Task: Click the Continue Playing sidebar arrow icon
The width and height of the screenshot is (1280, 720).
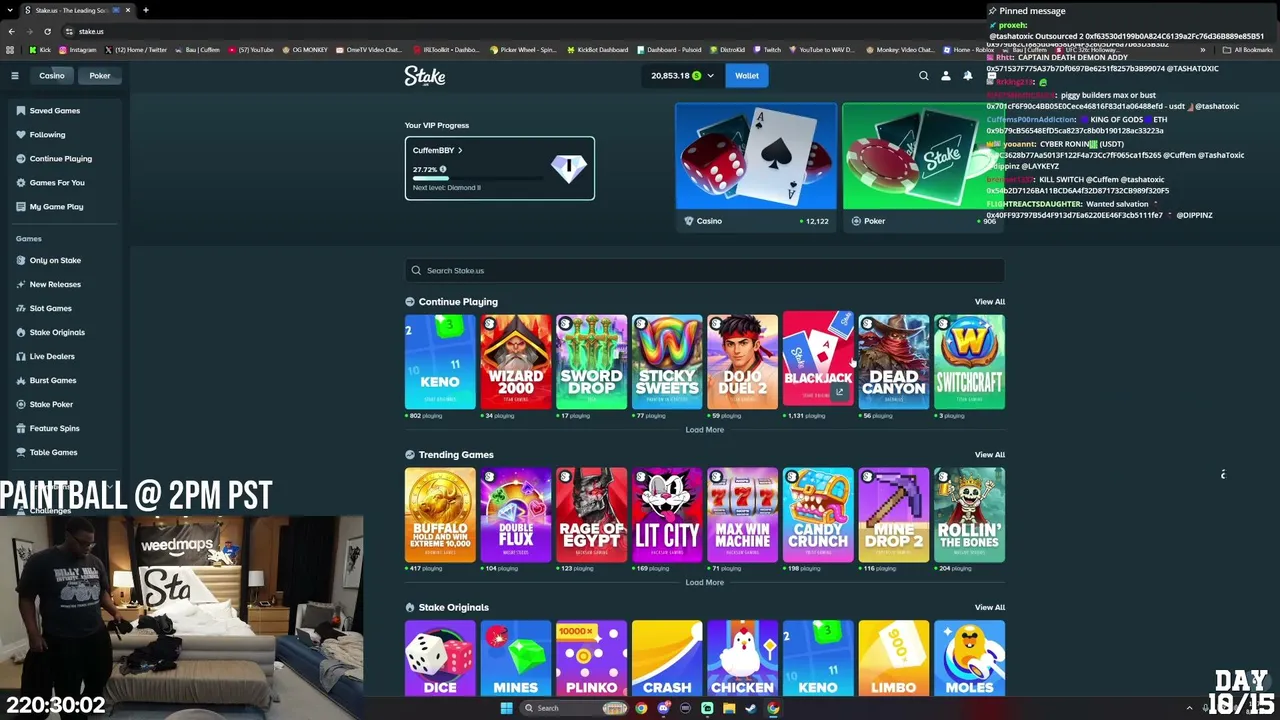Action: pos(21,159)
